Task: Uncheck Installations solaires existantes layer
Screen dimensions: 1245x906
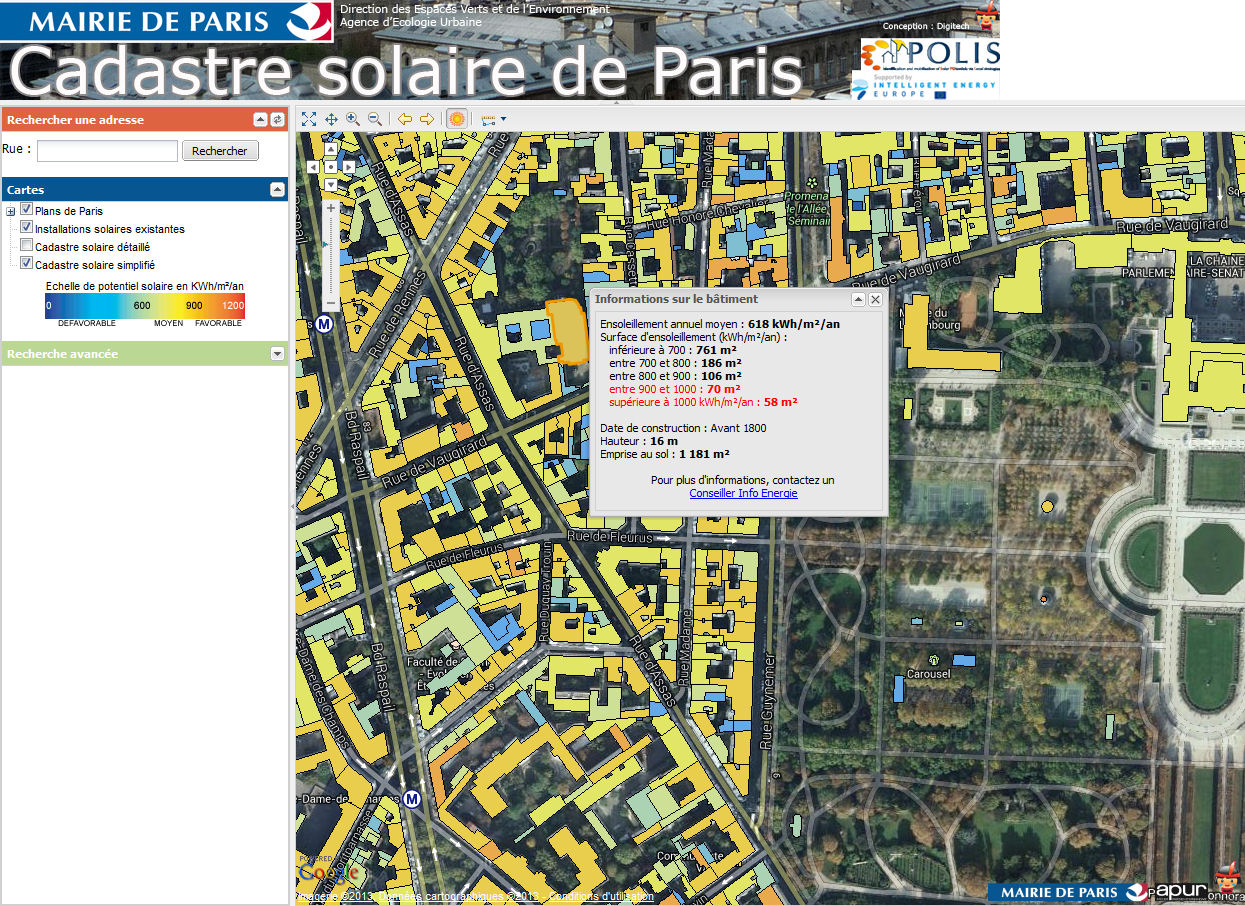Action: 27,228
